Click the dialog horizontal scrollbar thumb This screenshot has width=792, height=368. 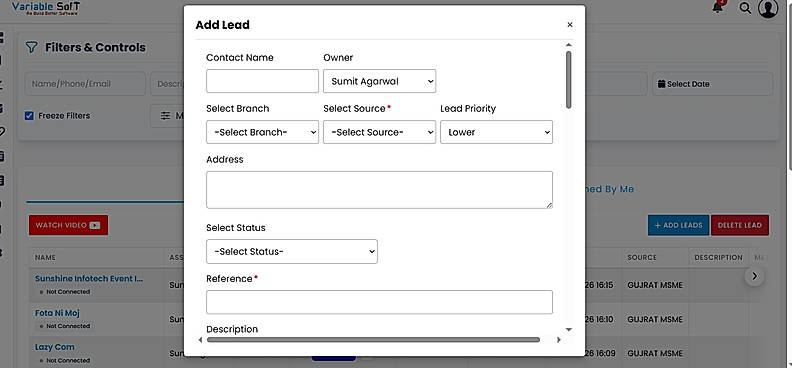click(x=373, y=340)
